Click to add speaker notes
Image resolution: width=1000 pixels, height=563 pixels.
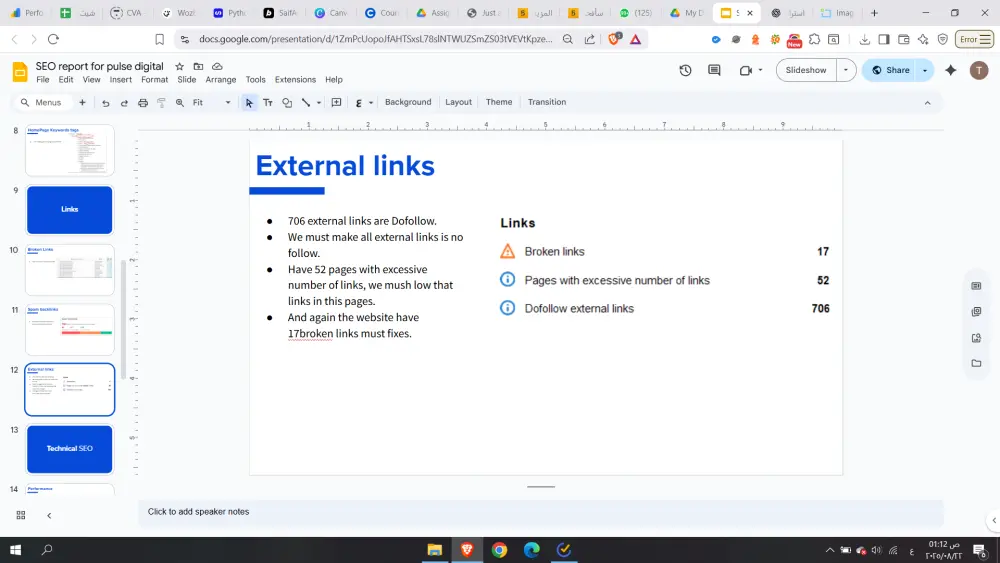(540, 511)
